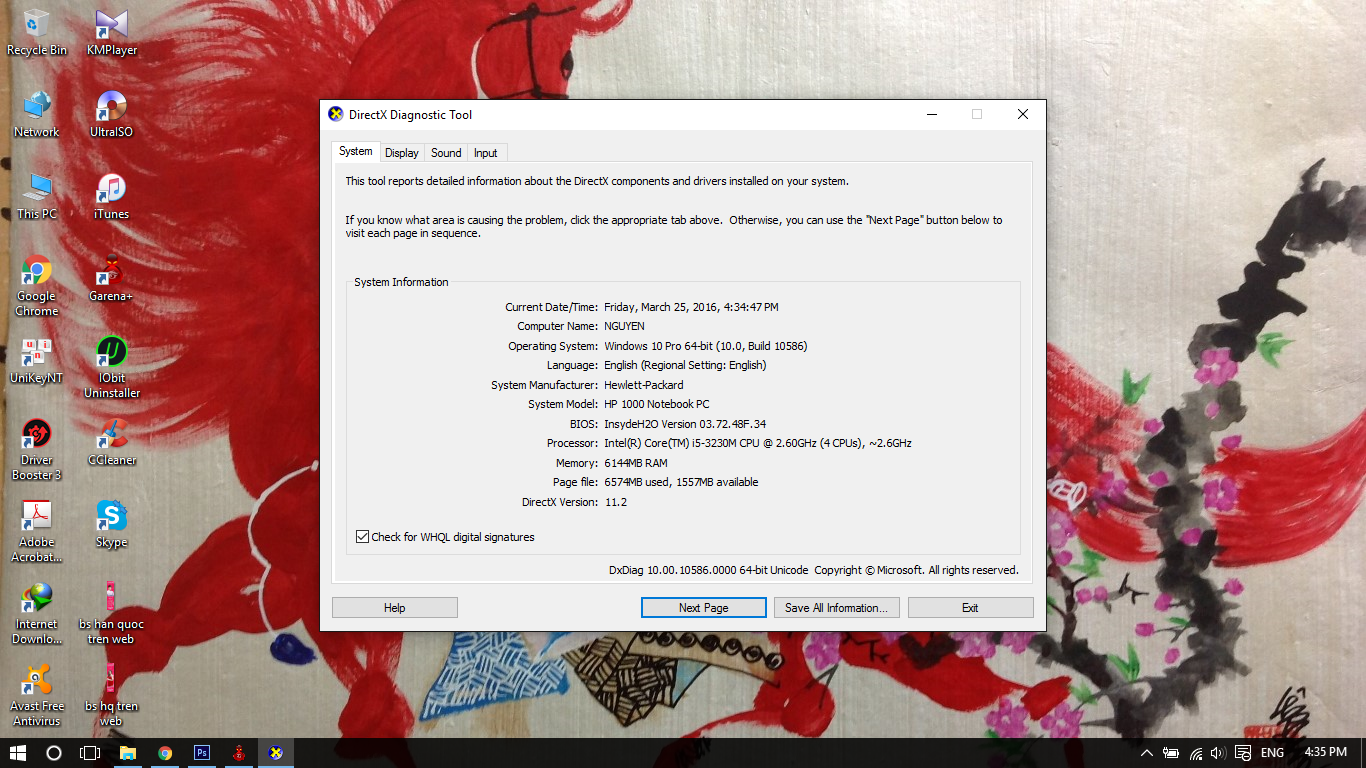
Task: Select the UltraISO desktop shortcut
Action: [111, 114]
